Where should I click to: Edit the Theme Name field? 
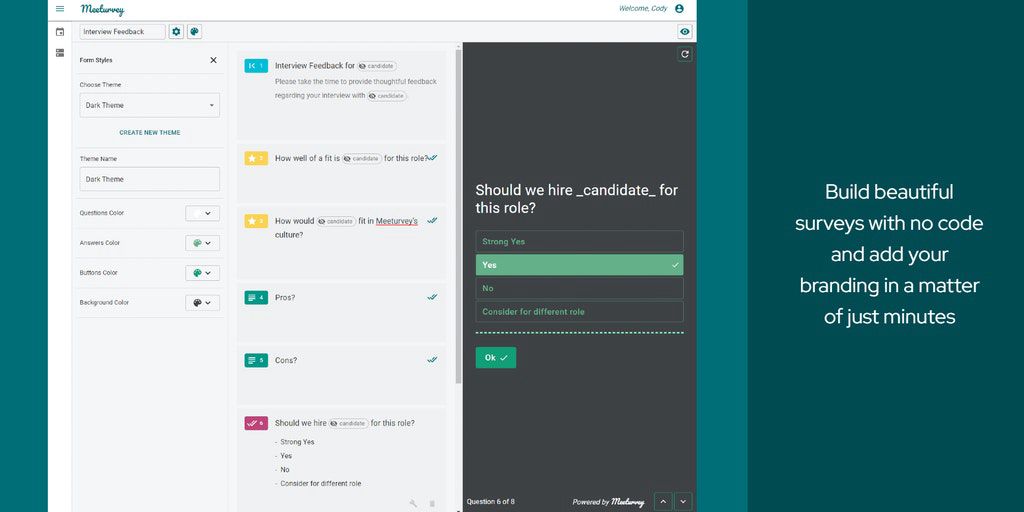click(x=150, y=179)
